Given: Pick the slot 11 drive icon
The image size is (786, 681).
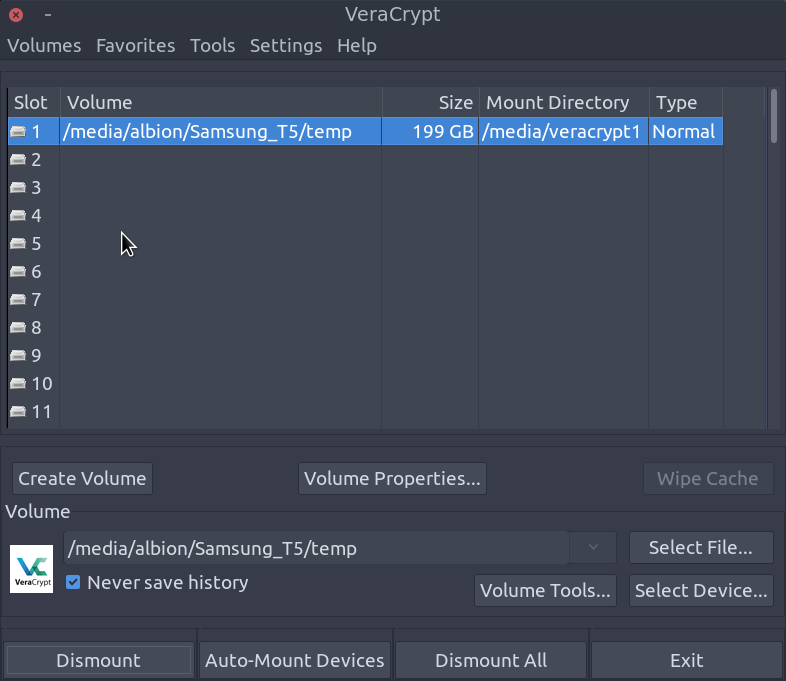Looking at the screenshot, I should 18,412.
